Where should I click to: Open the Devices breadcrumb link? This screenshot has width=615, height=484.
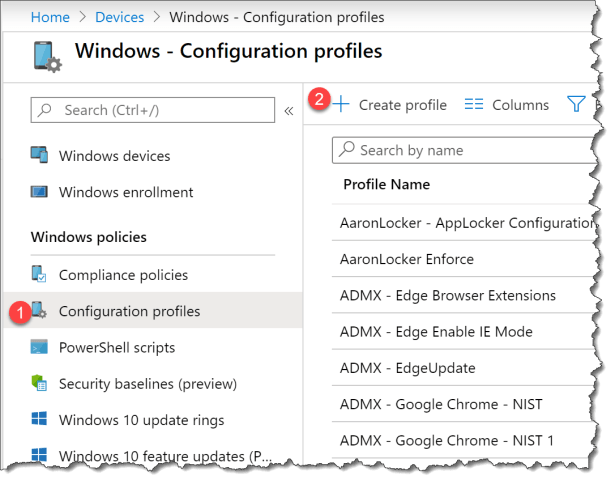120,17
